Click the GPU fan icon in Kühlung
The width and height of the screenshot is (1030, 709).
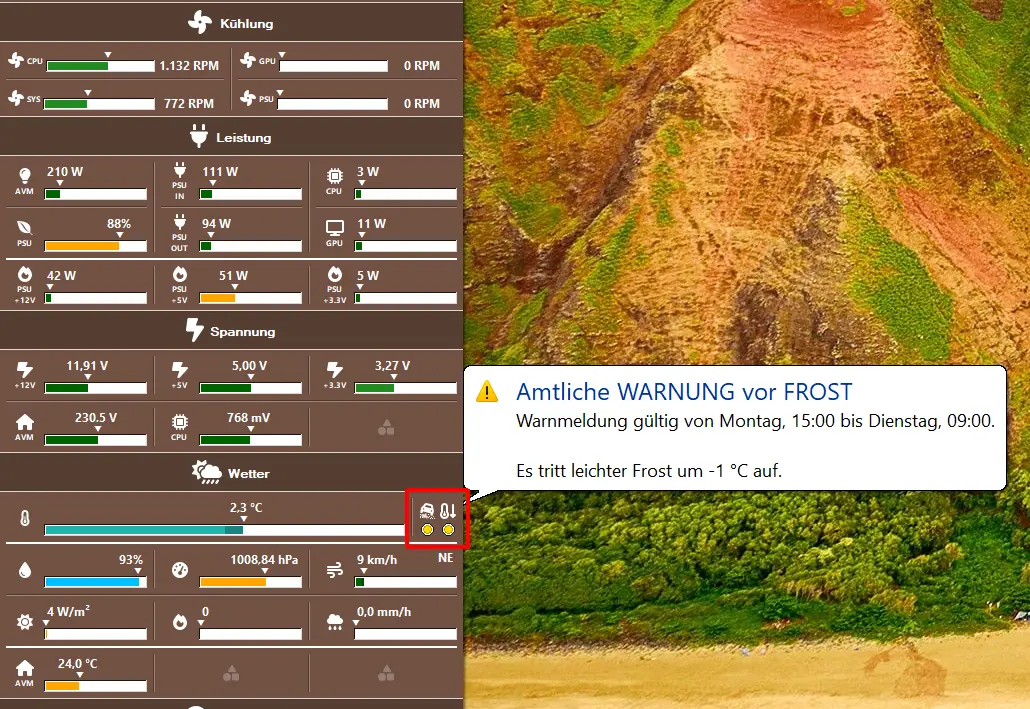pyautogui.click(x=248, y=60)
